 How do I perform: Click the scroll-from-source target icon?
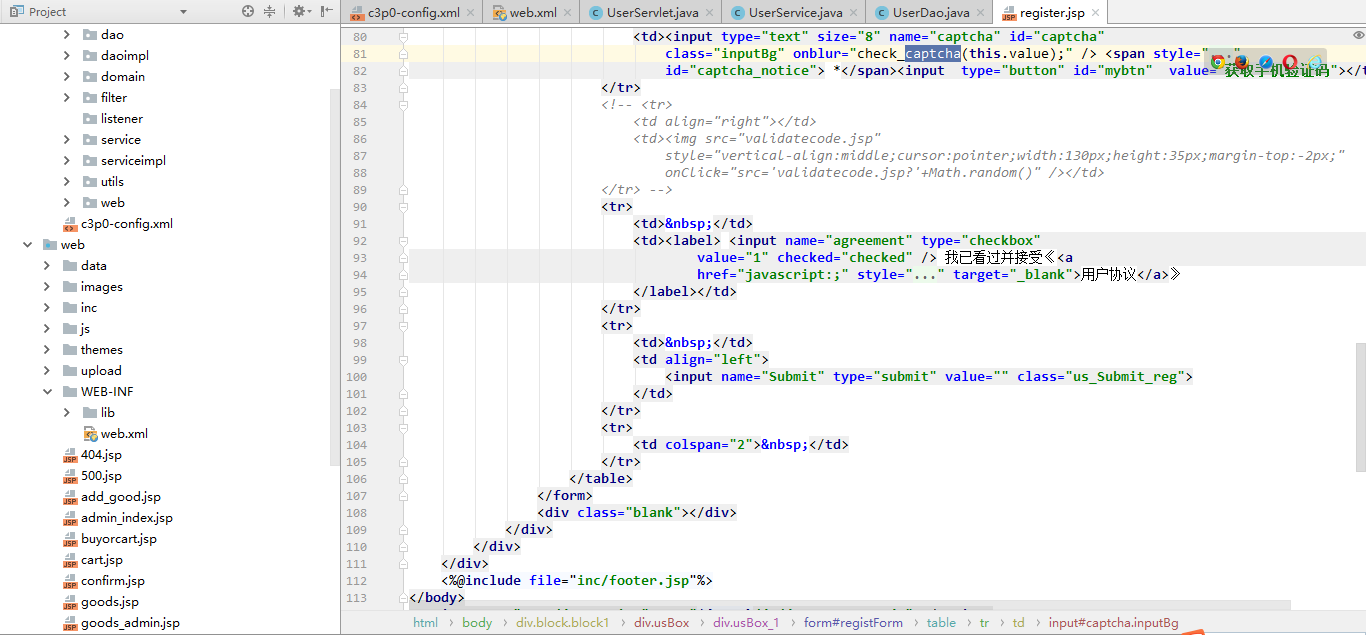(248, 11)
